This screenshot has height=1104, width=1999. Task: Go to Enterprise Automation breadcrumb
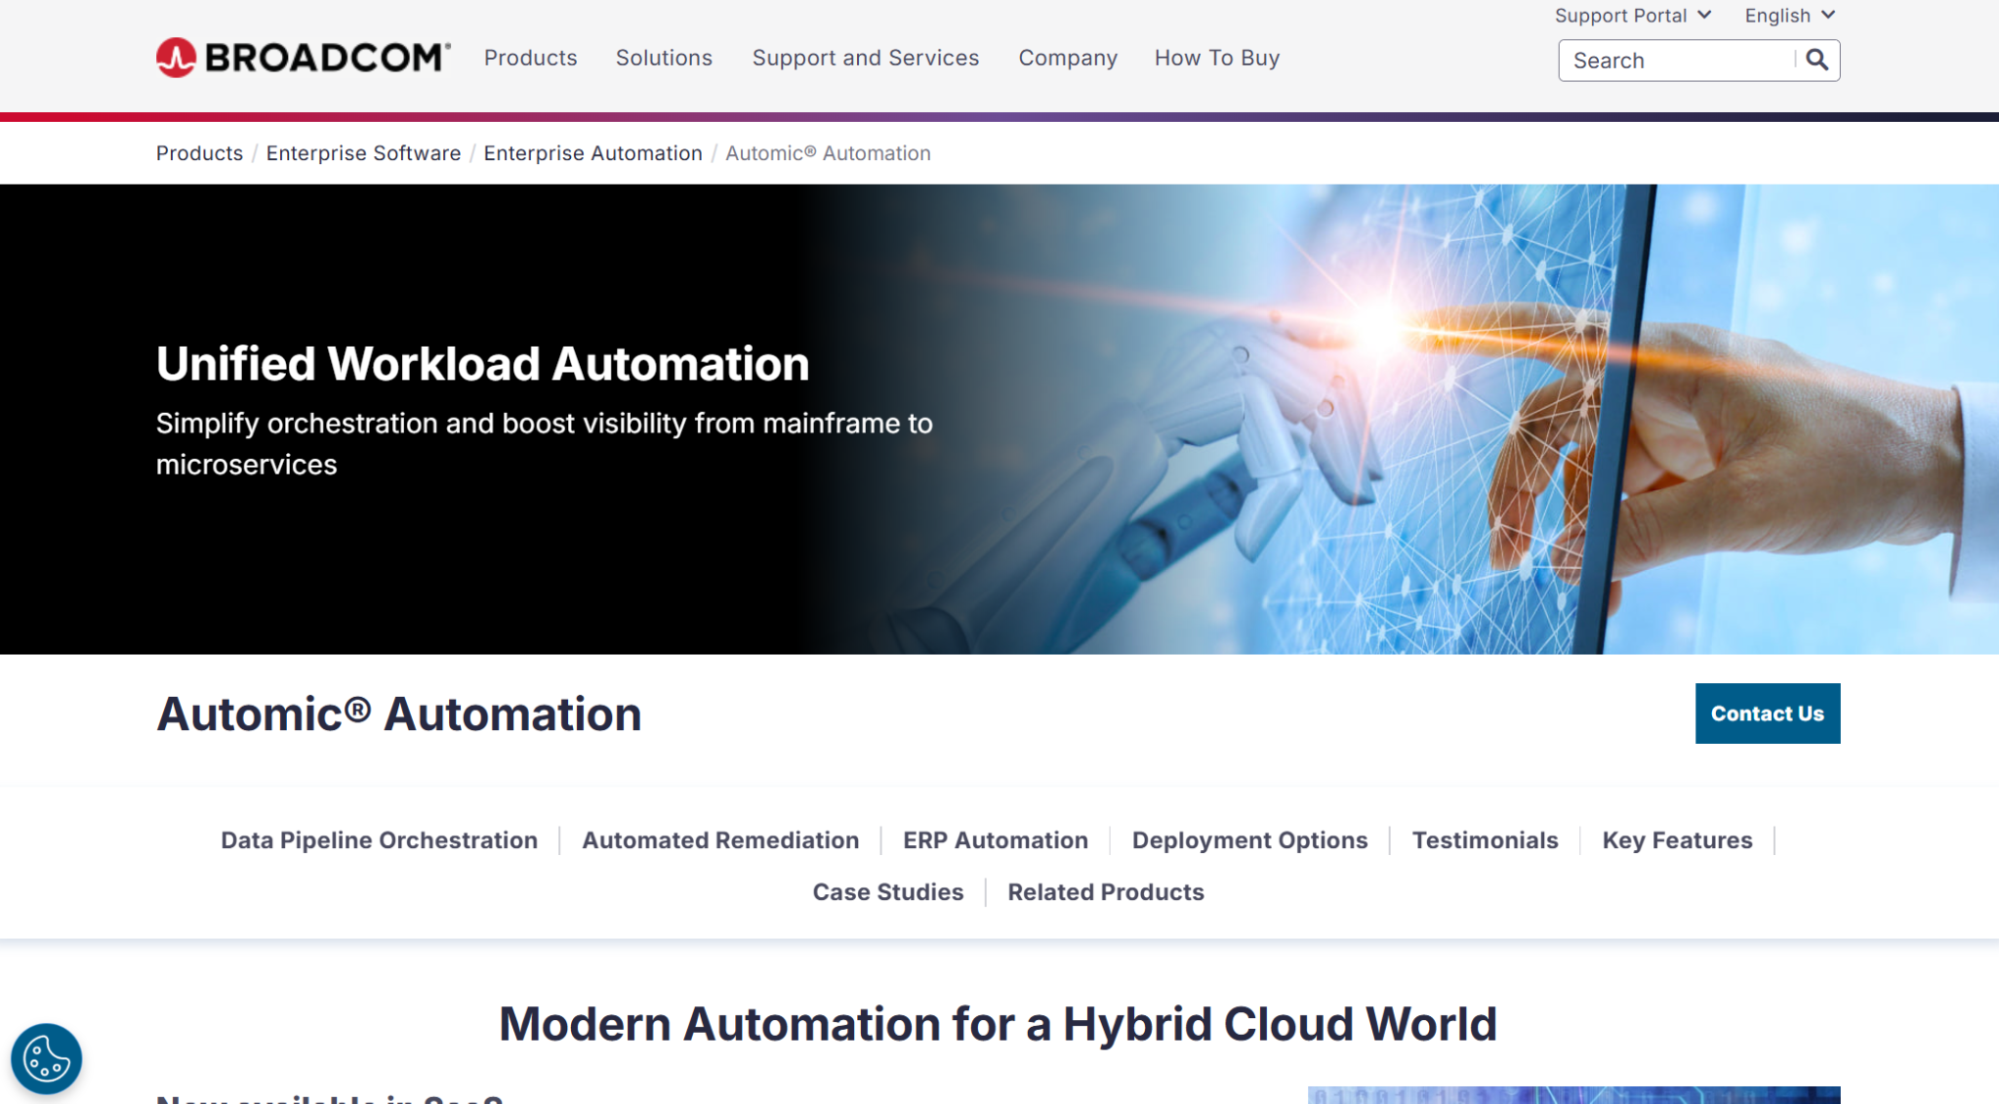point(592,153)
